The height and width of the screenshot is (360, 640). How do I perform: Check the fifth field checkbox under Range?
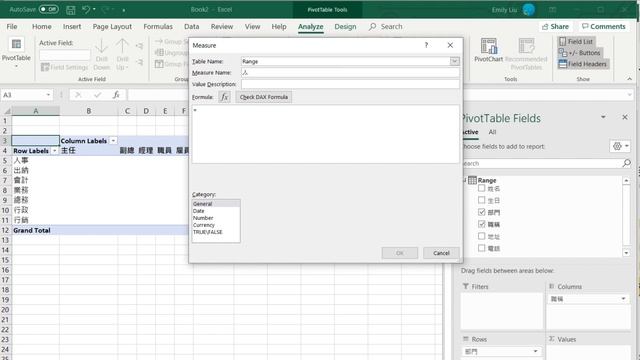(x=482, y=236)
